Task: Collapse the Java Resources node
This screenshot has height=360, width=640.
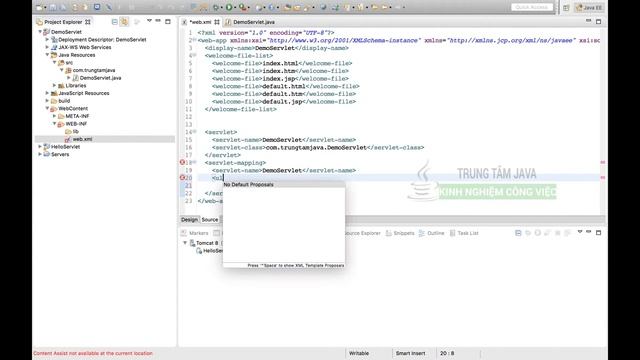Action: [47, 55]
